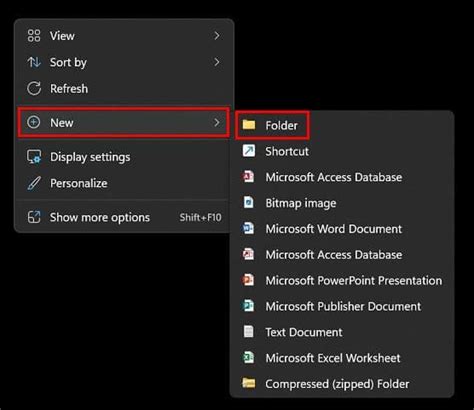Expand the View submenu chevron
The image size is (474, 410).
pyautogui.click(x=217, y=36)
